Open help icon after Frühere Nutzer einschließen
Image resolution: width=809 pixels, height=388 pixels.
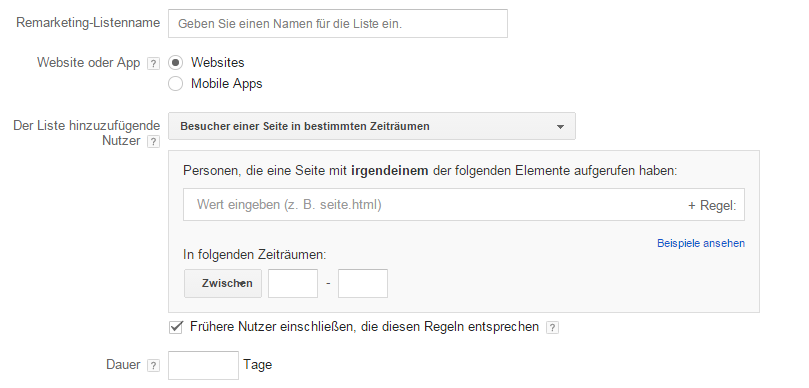552,327
